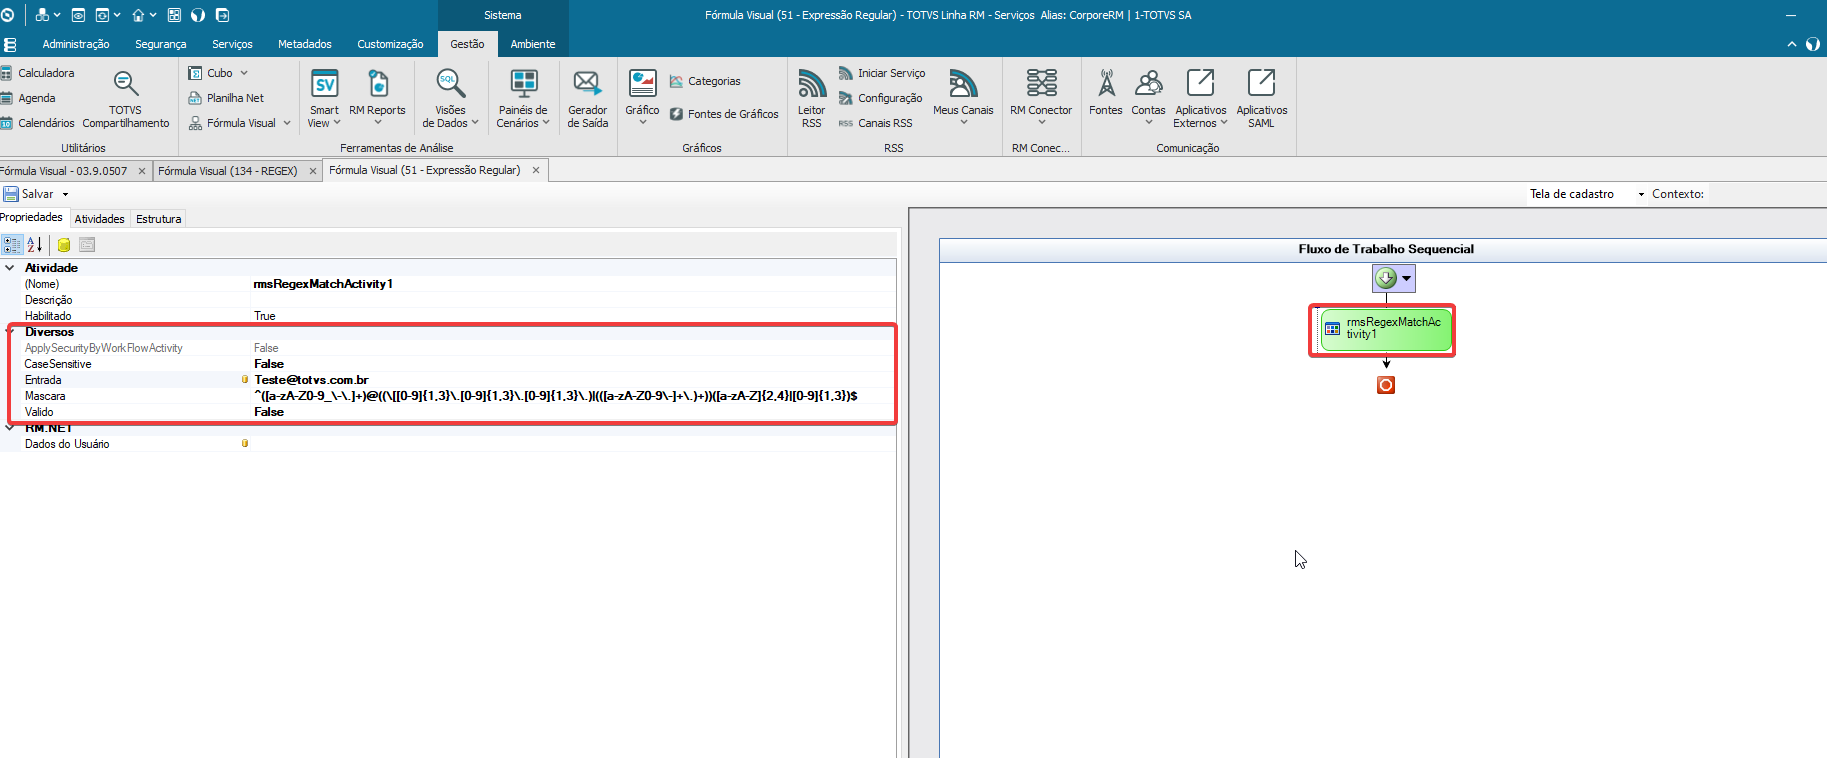The image size is (1827, 758).
Task: Open Meus Canais
Action: pyautogui.click(x=963, y=98)
